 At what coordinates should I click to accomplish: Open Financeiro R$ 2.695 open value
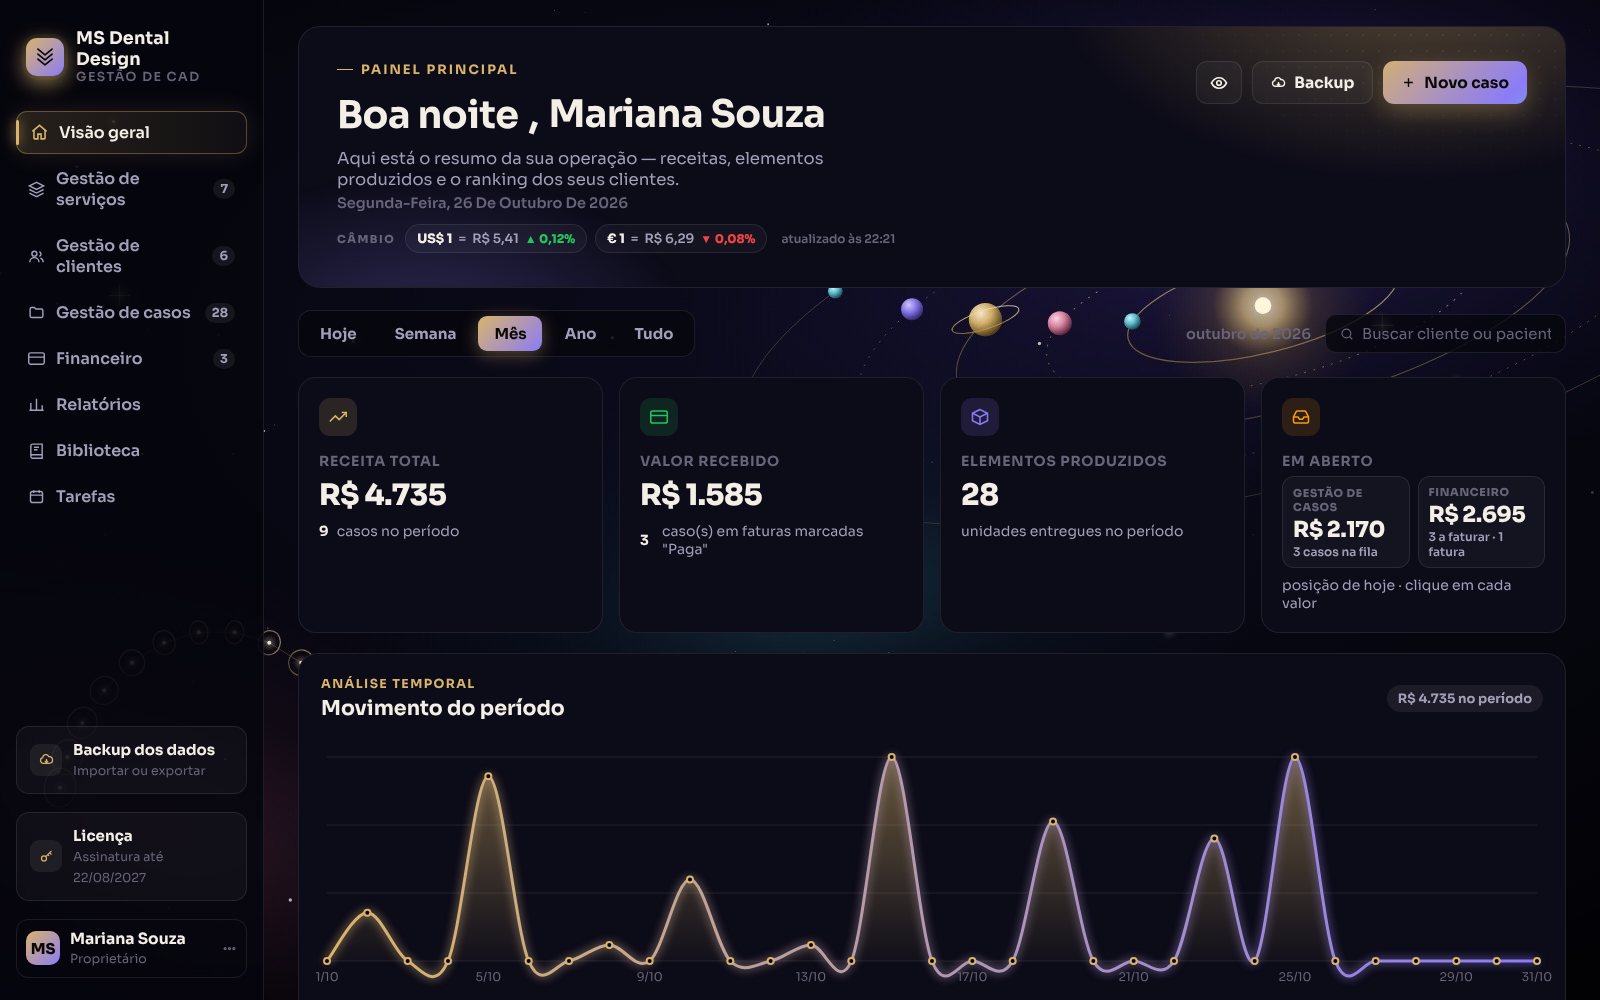[x=1481, y=522]
